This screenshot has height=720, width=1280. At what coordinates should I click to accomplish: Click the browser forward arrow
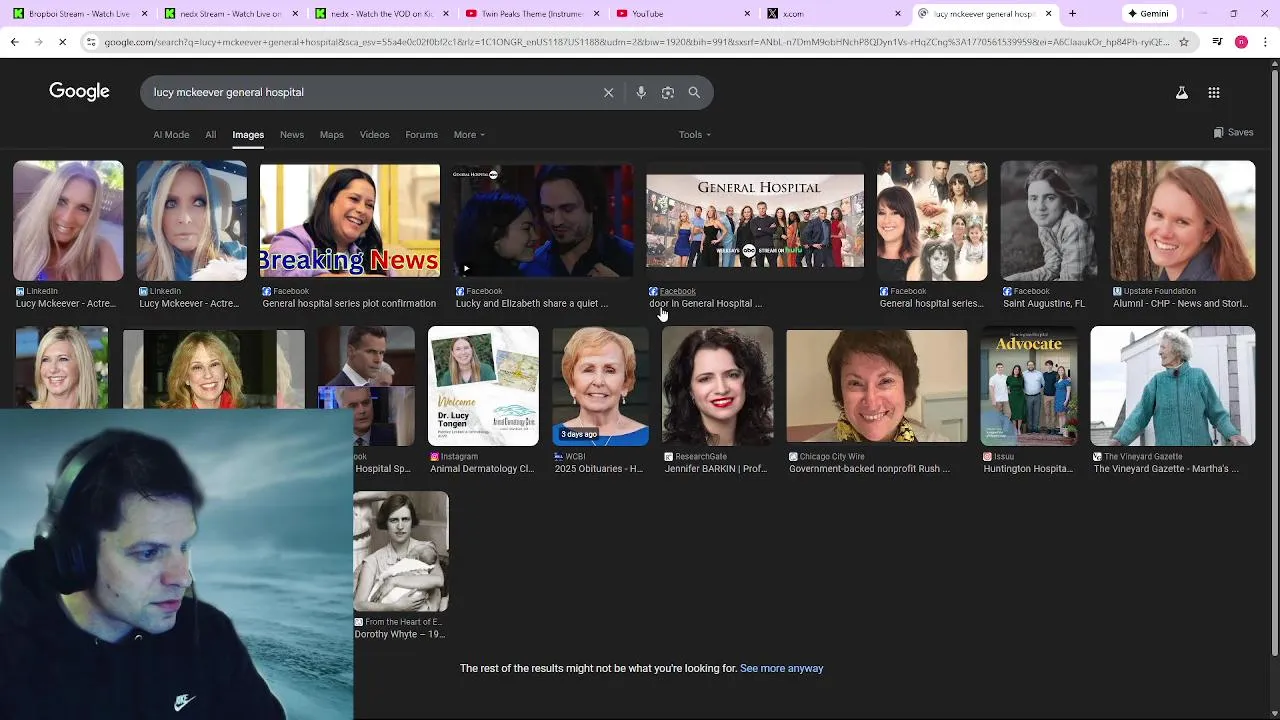pos(38,42)
